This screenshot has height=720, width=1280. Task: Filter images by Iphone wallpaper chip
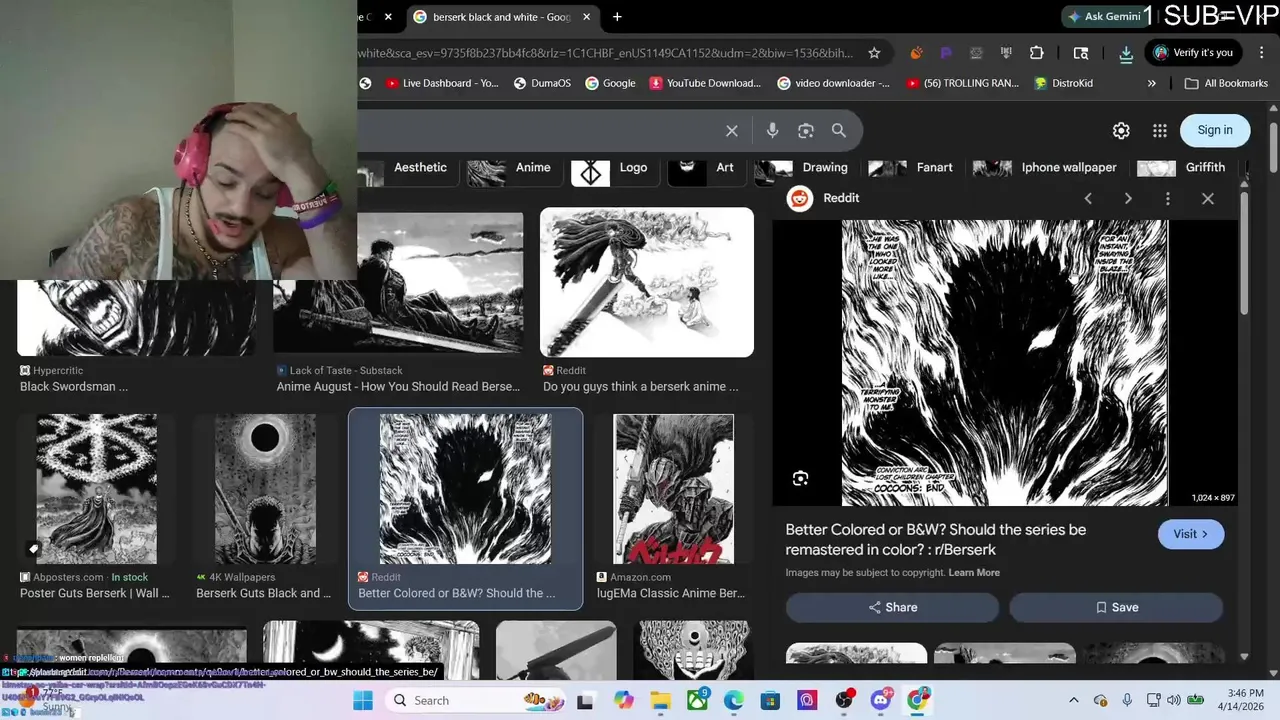1049,169
